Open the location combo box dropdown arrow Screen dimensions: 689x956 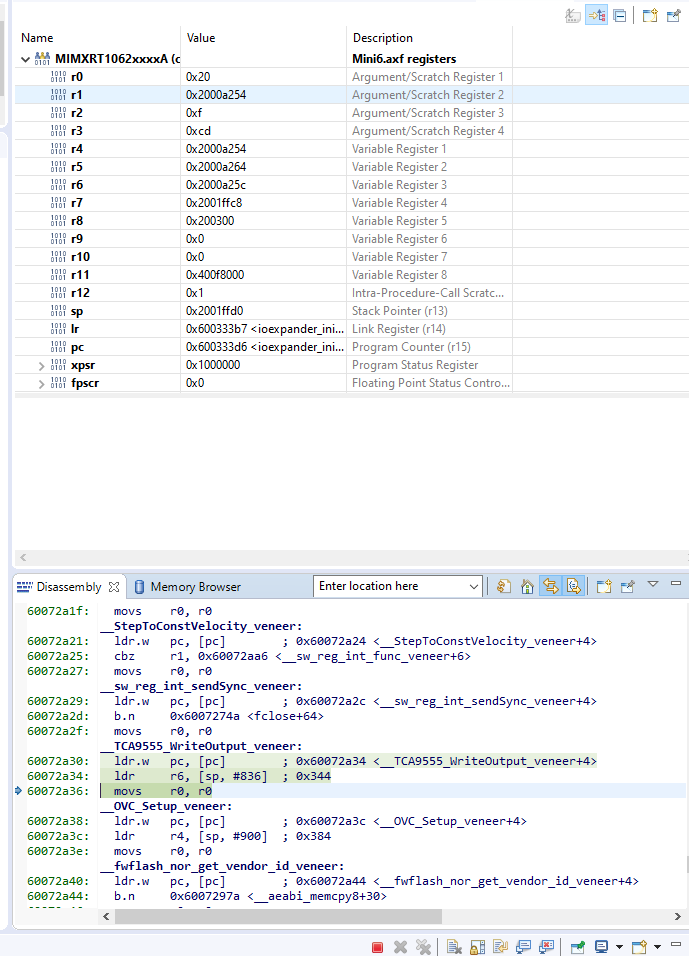[474, 587]
